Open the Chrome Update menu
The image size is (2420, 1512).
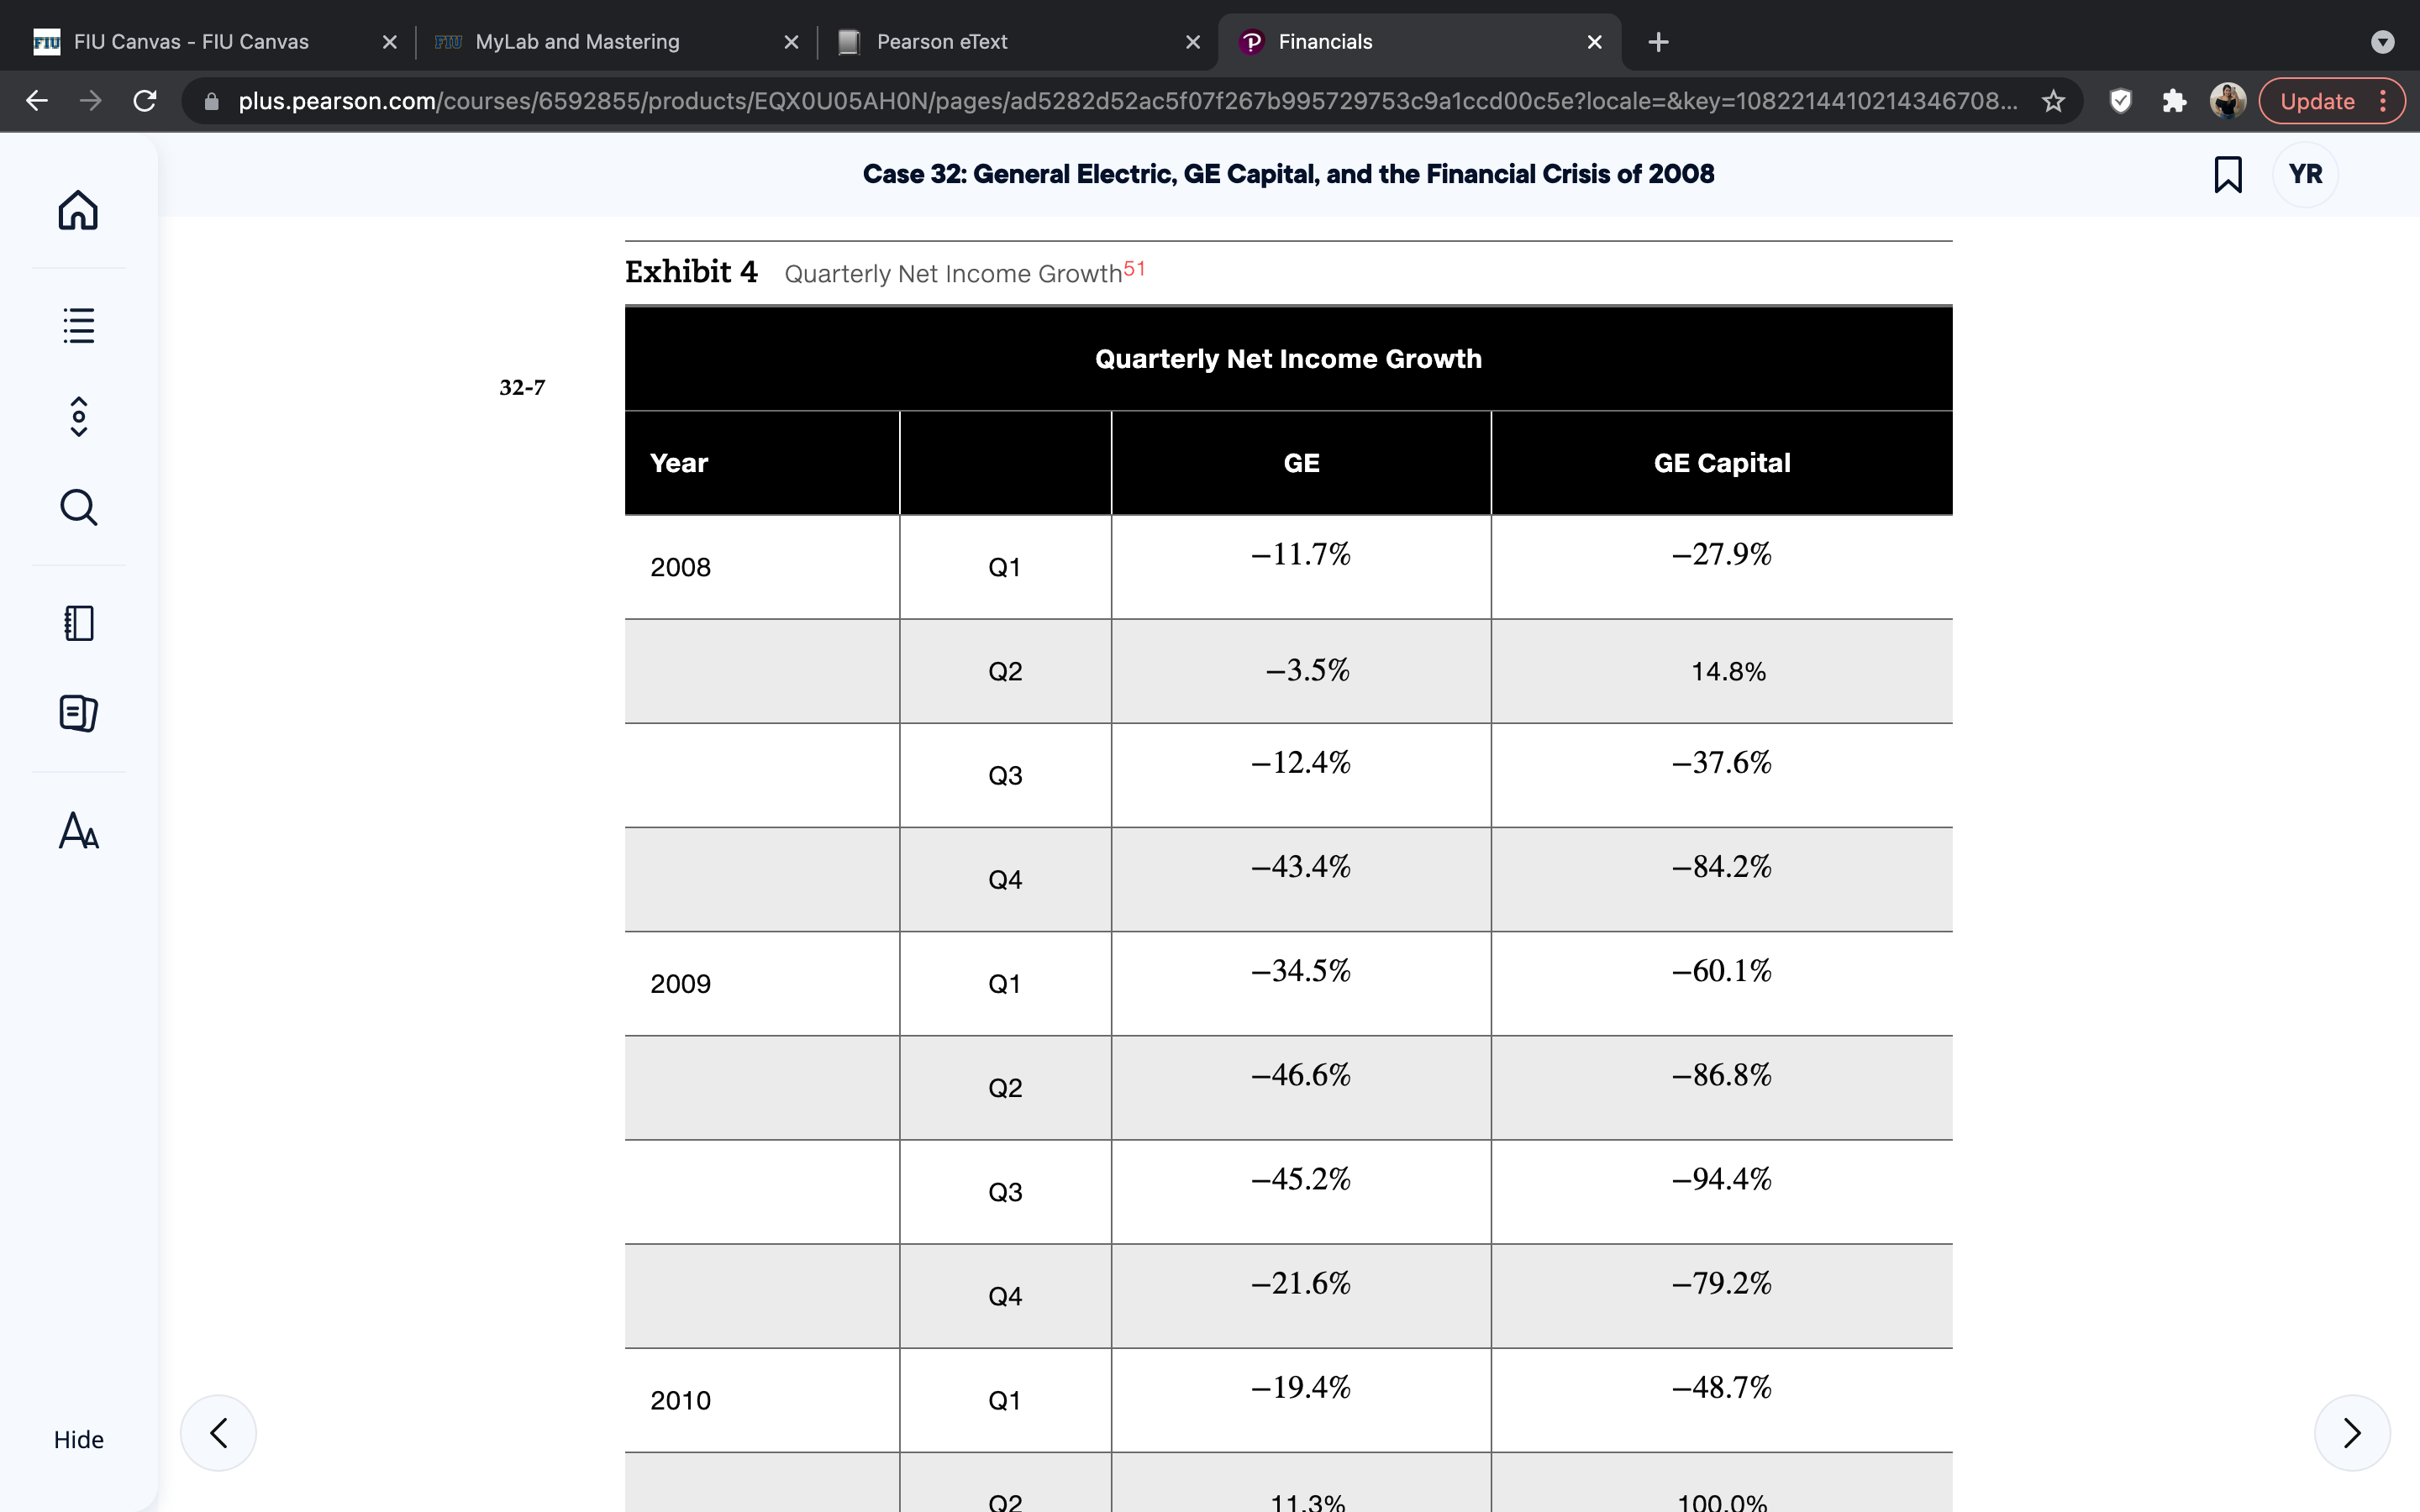click(2332, 101)
